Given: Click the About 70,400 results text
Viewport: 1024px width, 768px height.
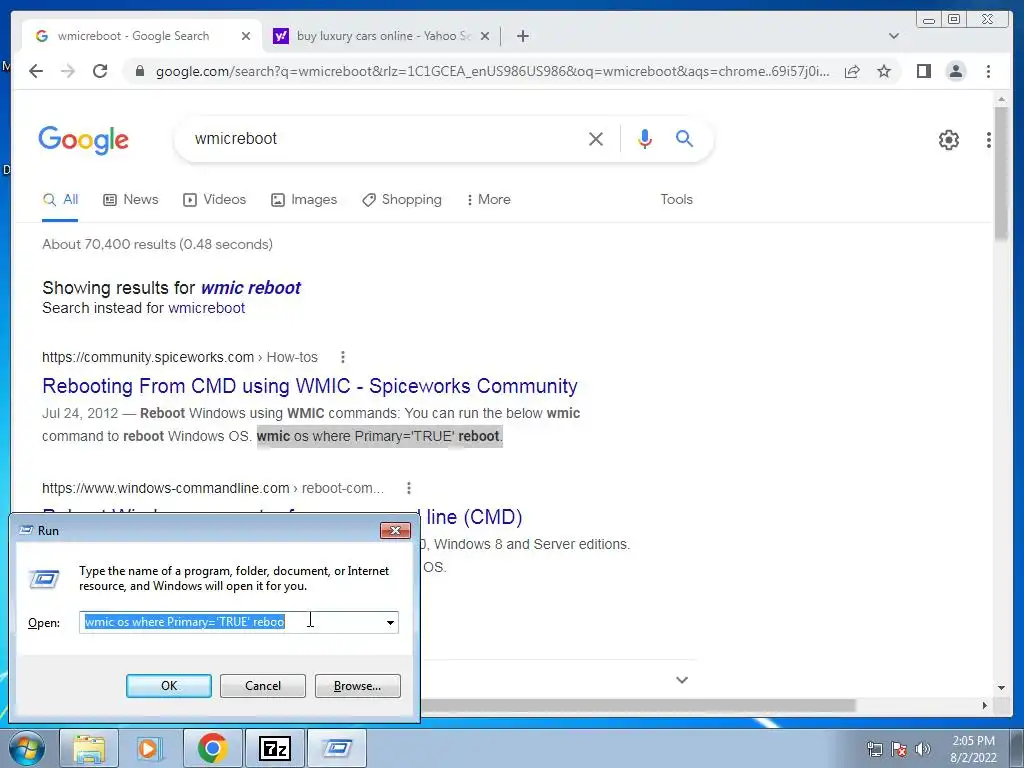Looking at the screenshot, I should coord(157,244).
